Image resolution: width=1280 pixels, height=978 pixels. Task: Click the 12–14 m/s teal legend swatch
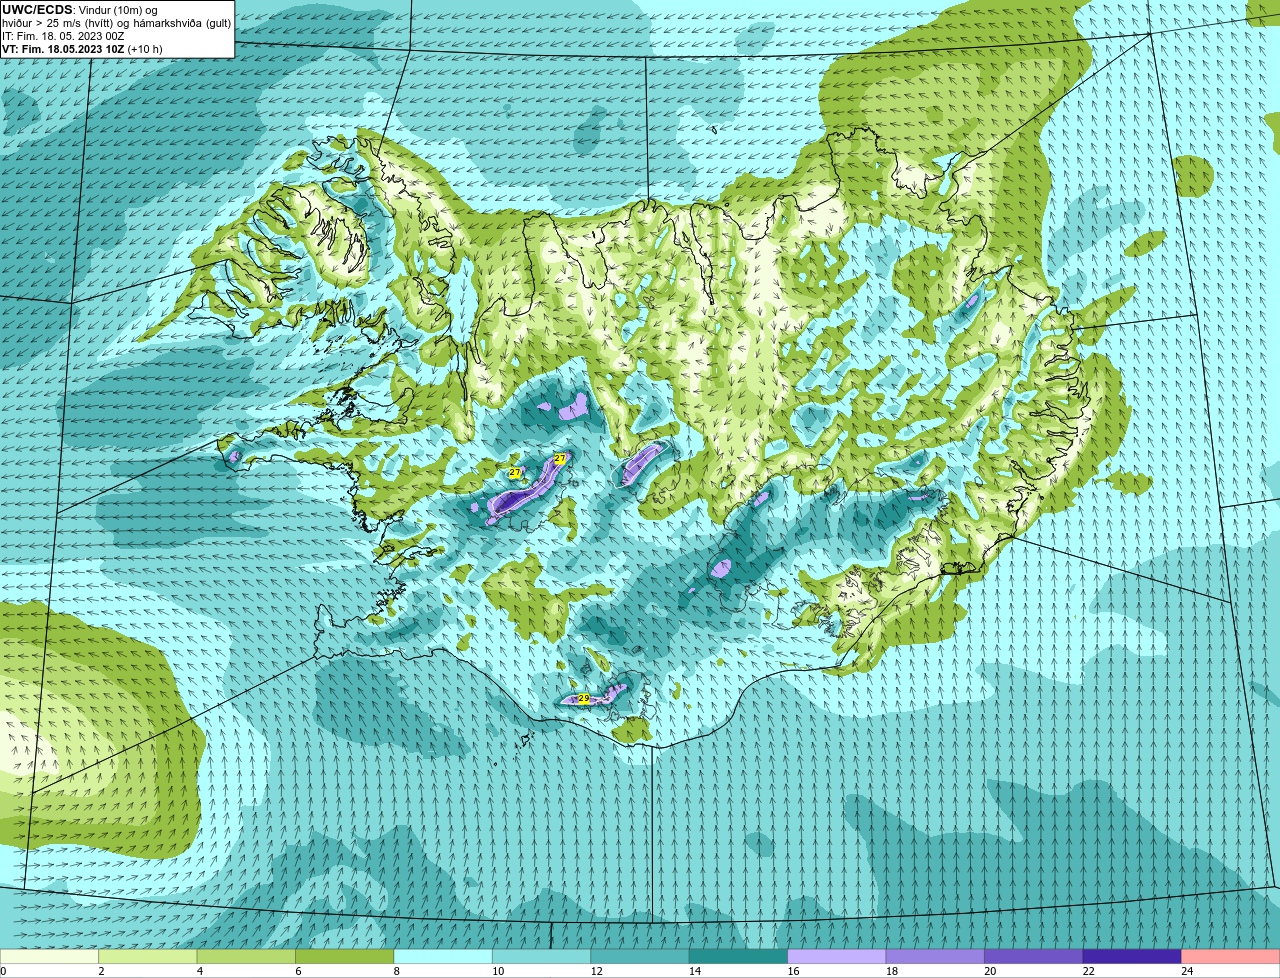click(640, 957)
